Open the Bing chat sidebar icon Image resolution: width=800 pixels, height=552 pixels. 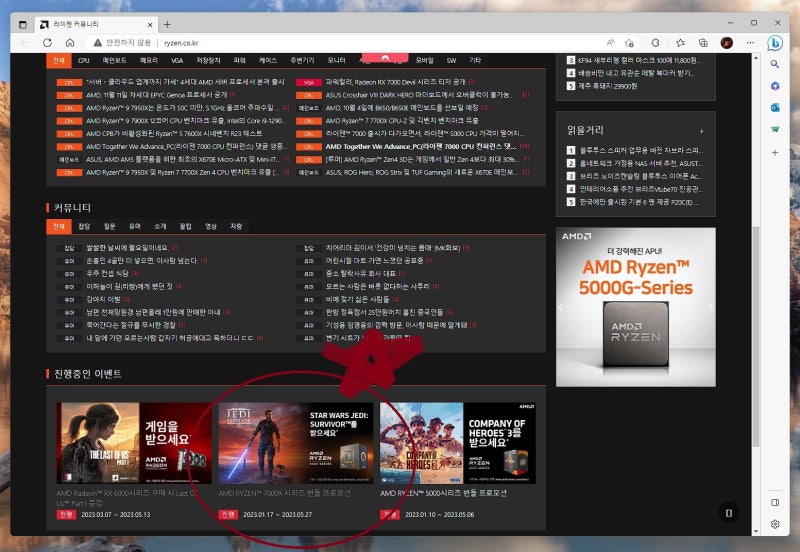775,43
